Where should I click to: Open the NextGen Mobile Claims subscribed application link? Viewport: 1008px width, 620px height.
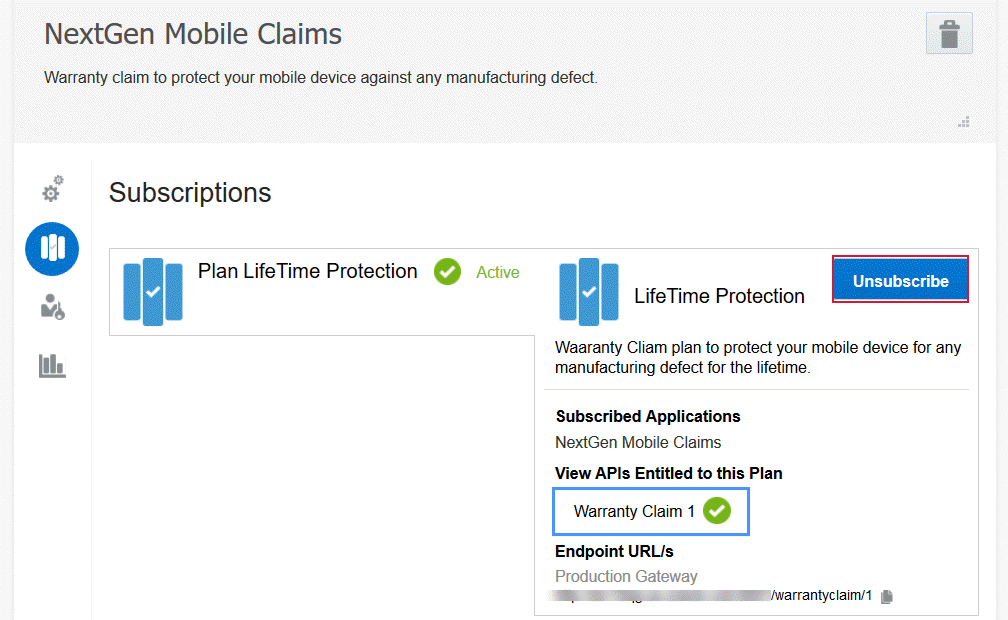(637, 442)
